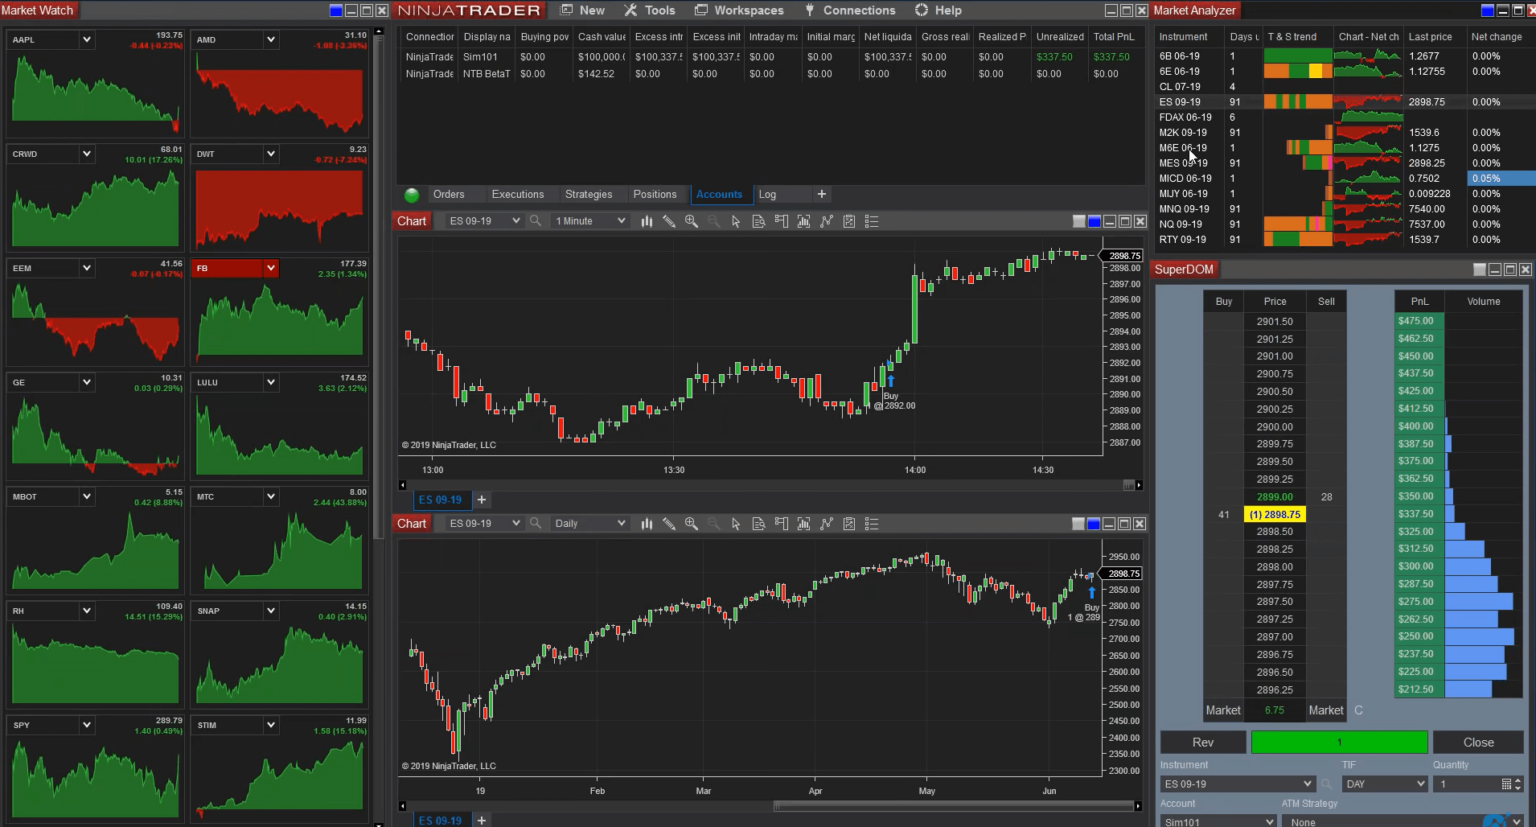The height and width of the screenshot is (827, 1536).
Task: Open data box icon on Daily chart
Action: point(758,523)
